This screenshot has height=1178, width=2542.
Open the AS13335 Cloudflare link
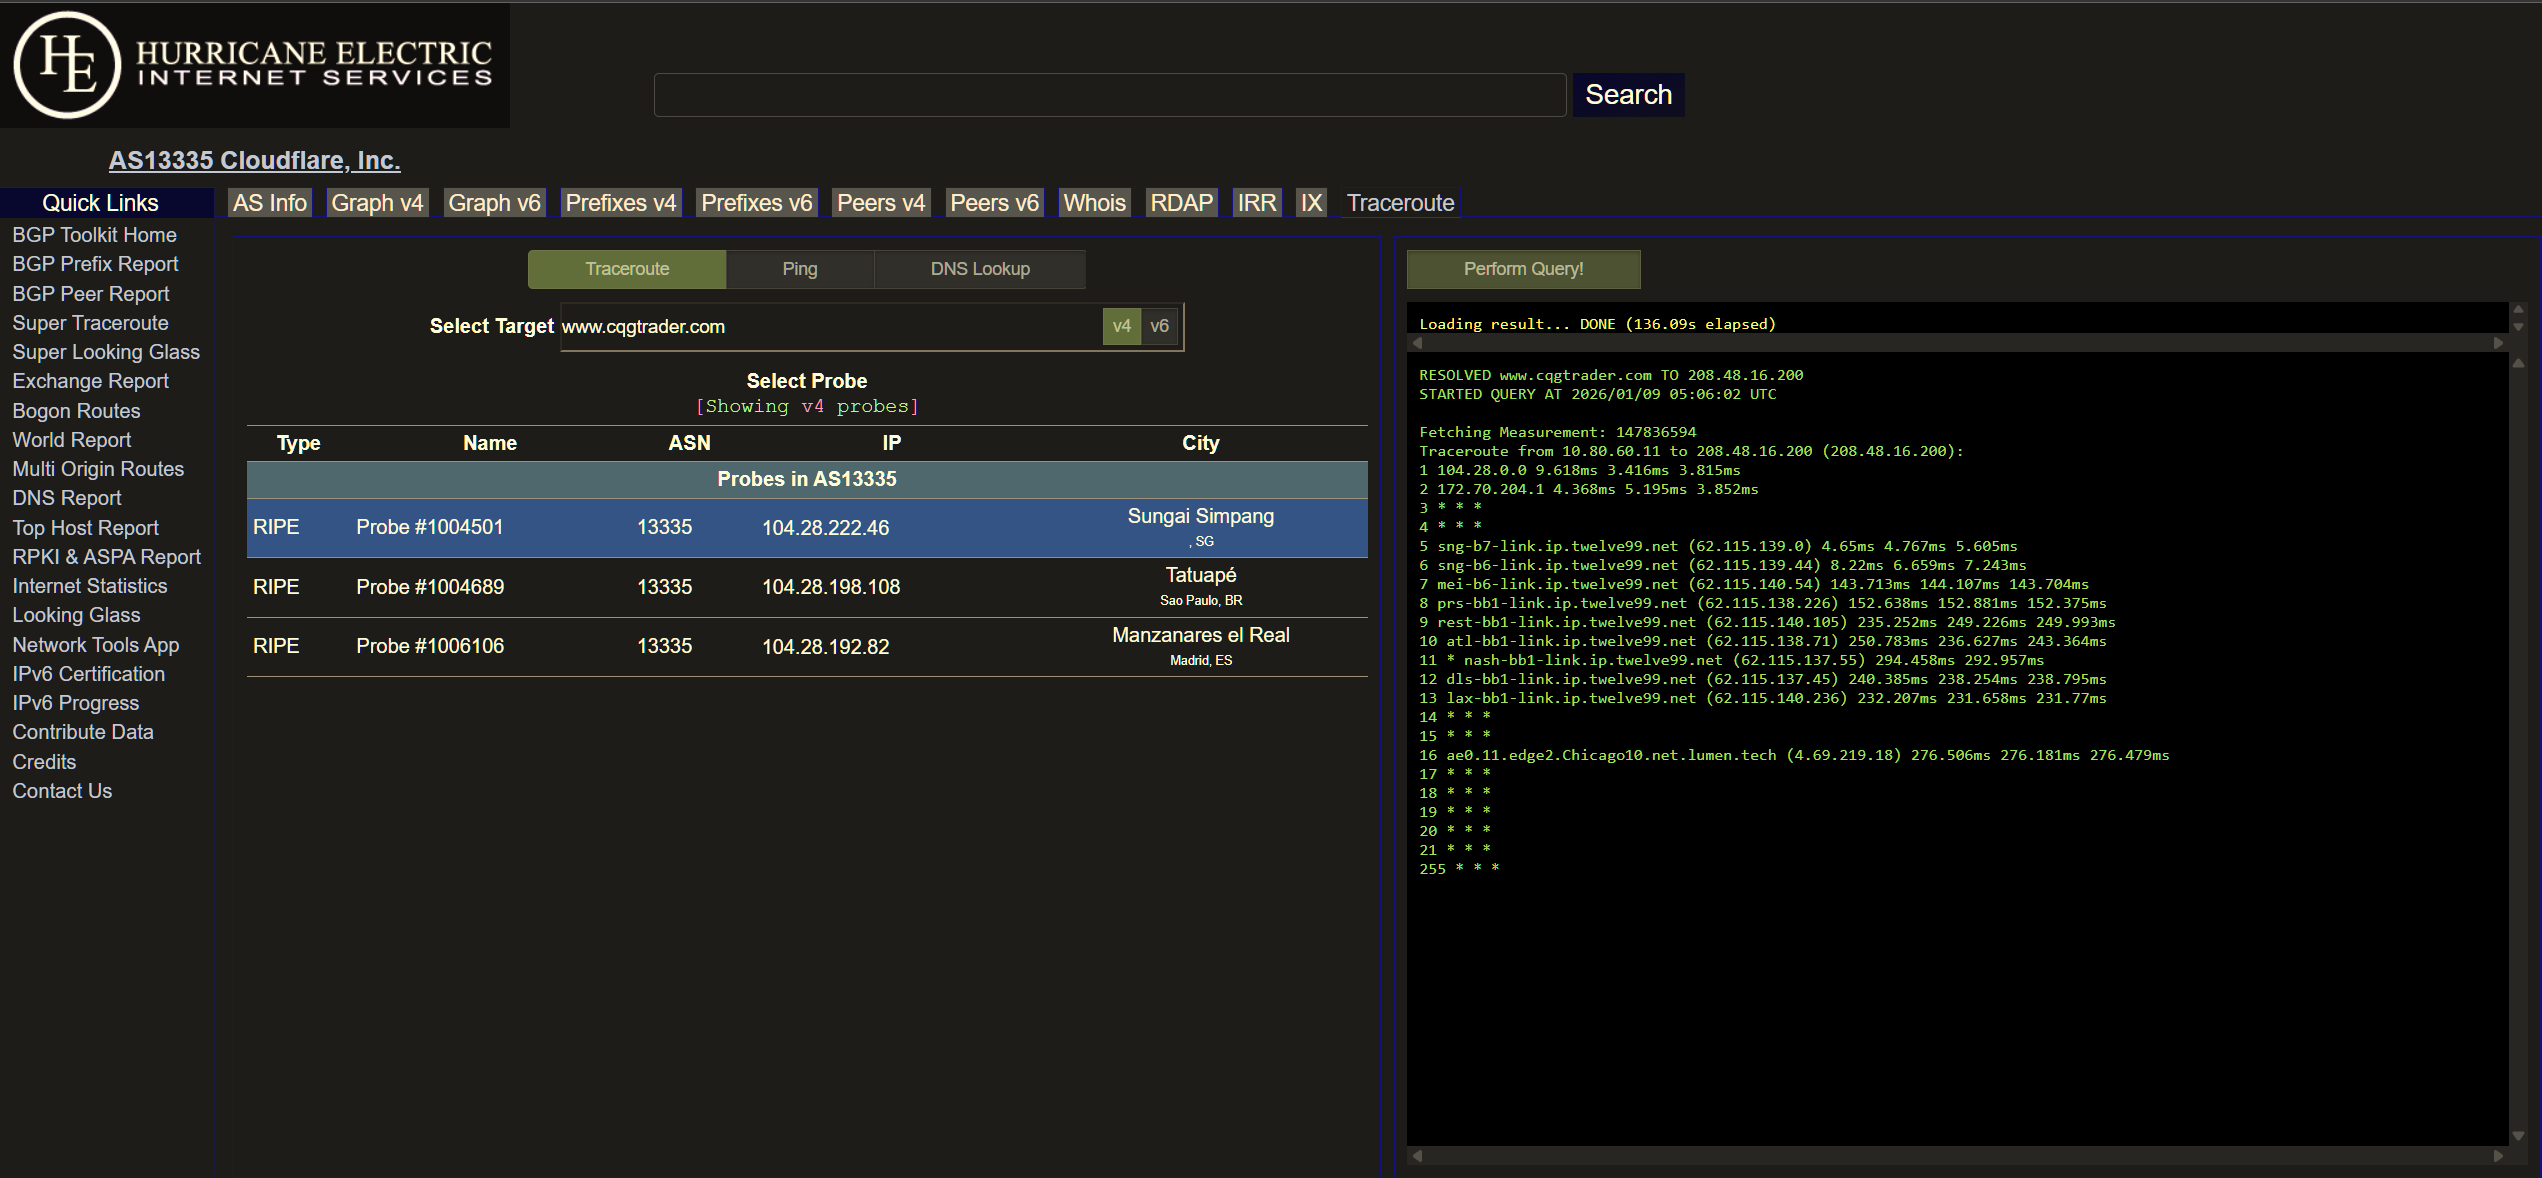[254, 160]
